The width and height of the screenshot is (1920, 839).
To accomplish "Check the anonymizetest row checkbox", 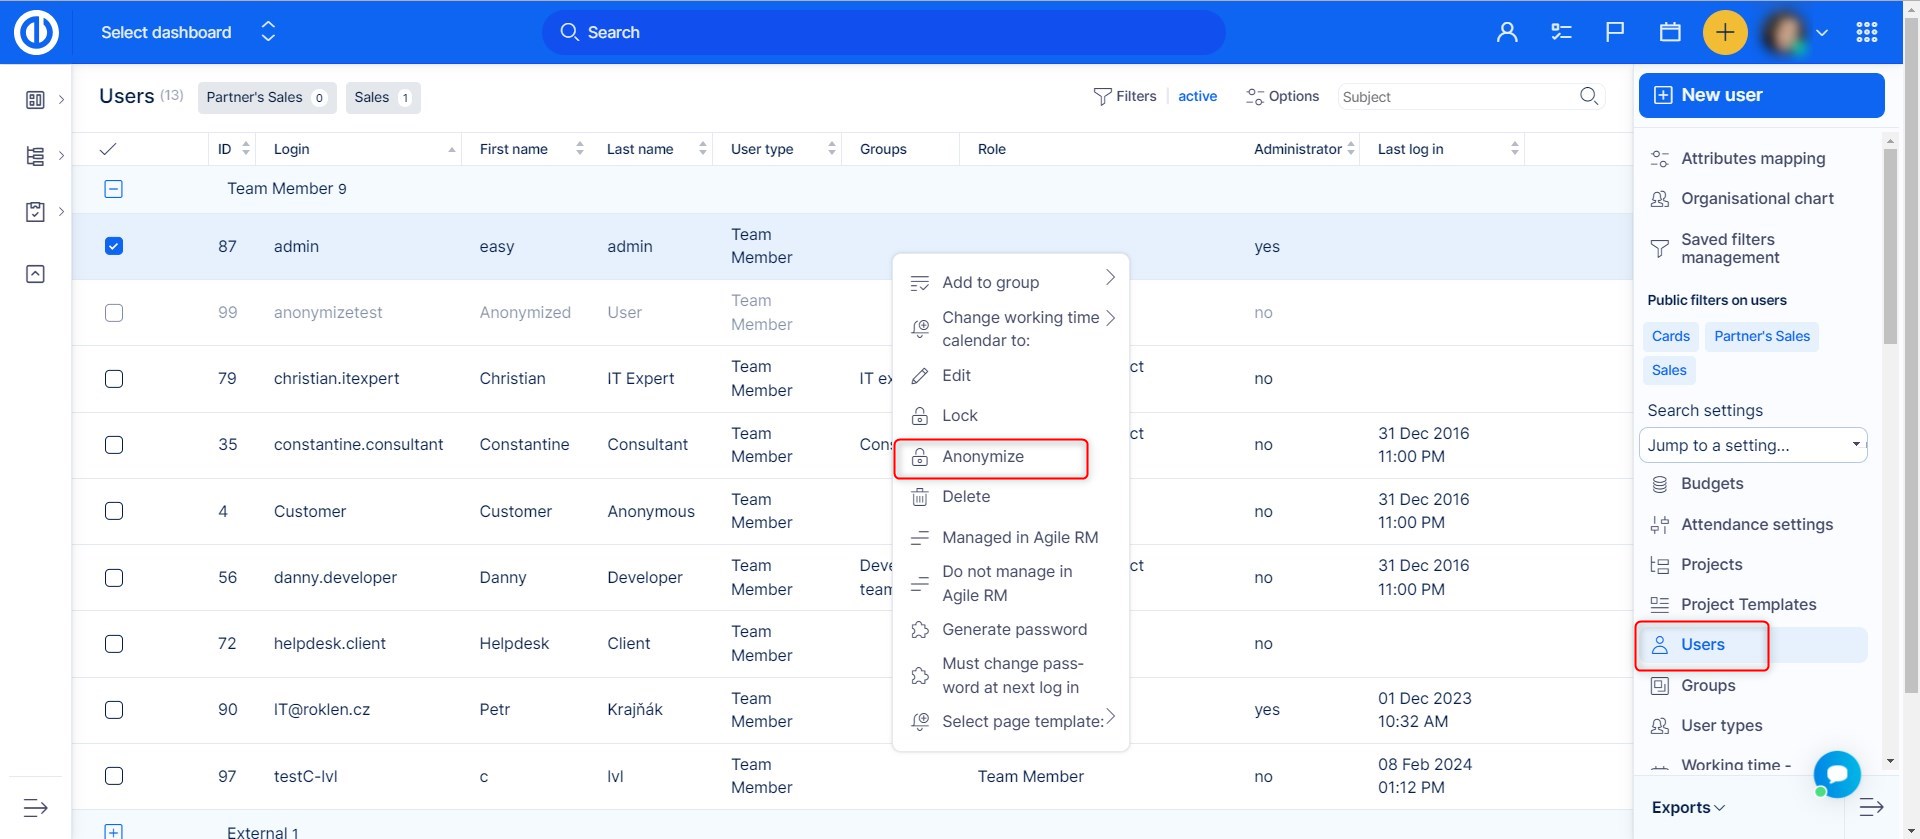I will point(114,313).
